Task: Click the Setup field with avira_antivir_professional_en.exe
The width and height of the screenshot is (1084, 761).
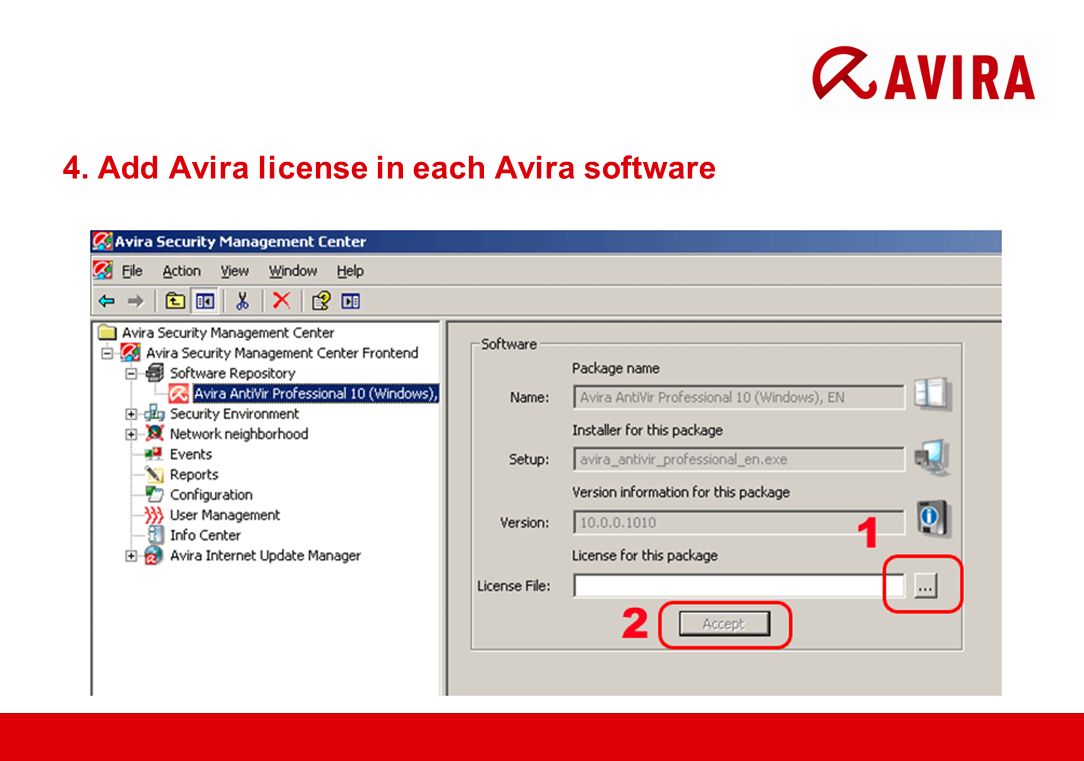Action: coord(738,459)
